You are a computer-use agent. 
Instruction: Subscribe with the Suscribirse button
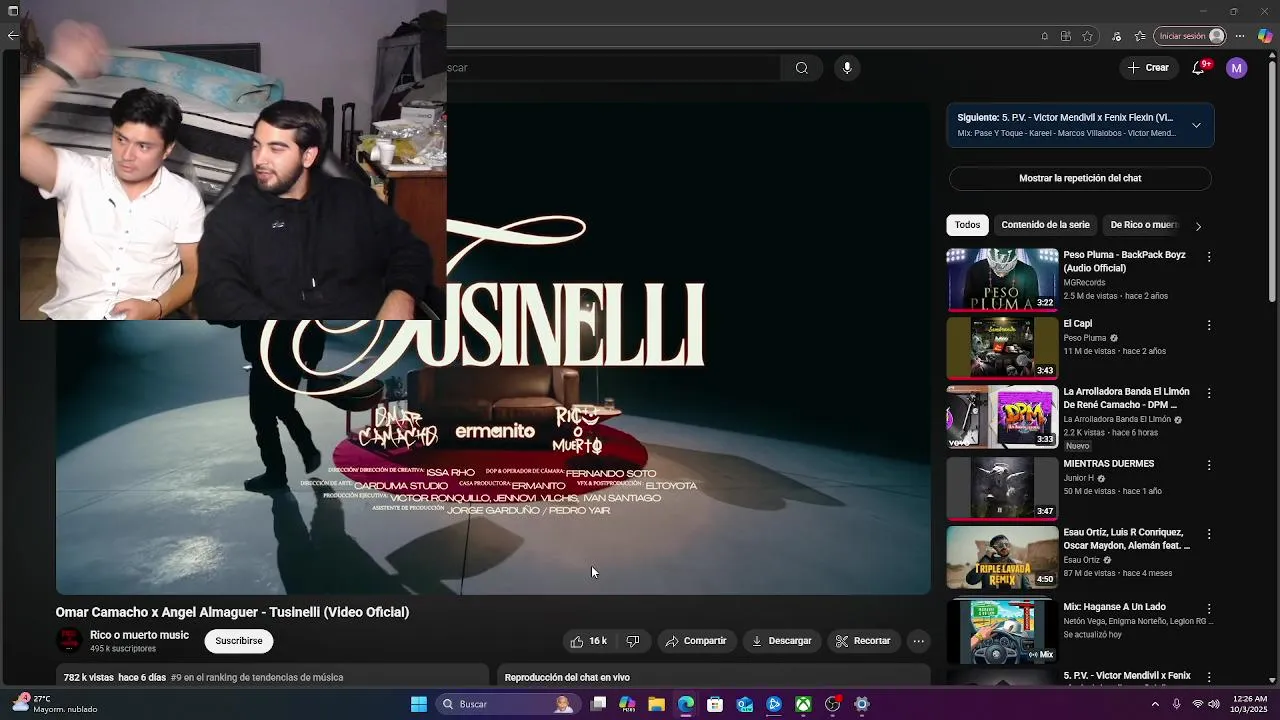point(239,641)
